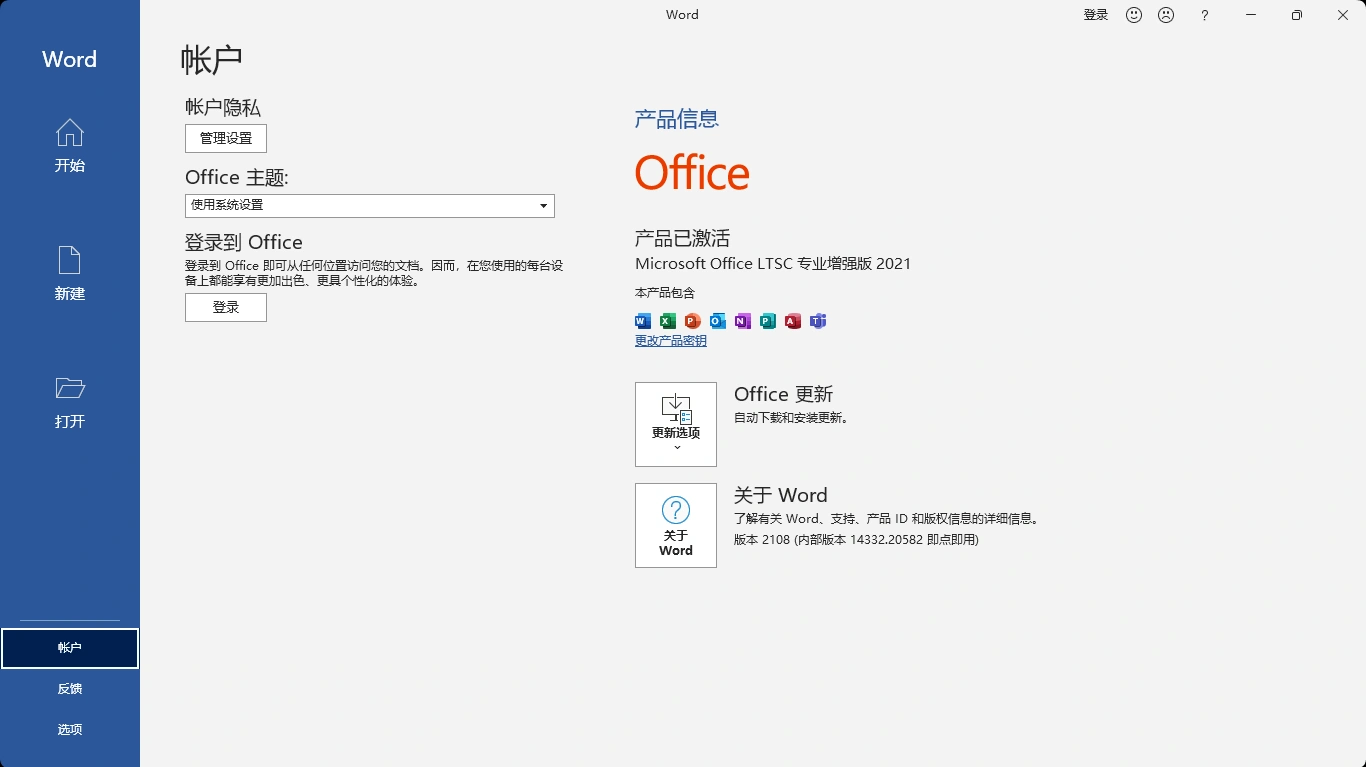Restore down the Word window
The image size is (1366, 767).
1297,15
